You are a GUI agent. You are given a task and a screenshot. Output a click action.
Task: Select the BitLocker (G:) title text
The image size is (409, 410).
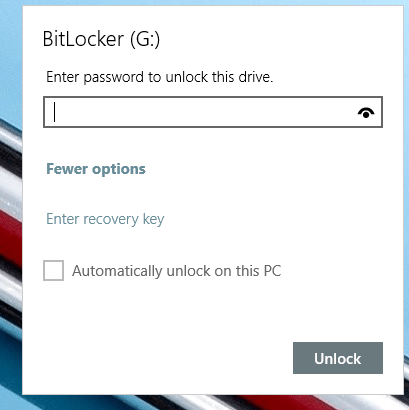tap(101, 39)
